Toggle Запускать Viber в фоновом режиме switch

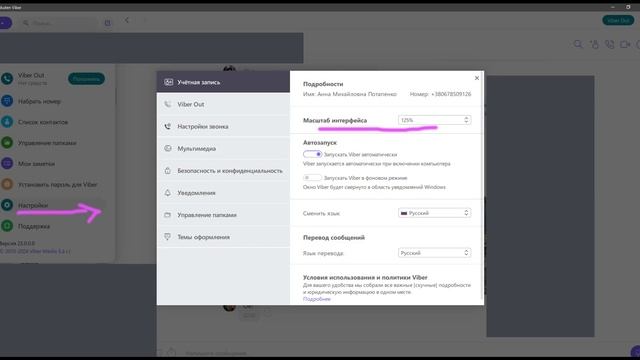313,178
